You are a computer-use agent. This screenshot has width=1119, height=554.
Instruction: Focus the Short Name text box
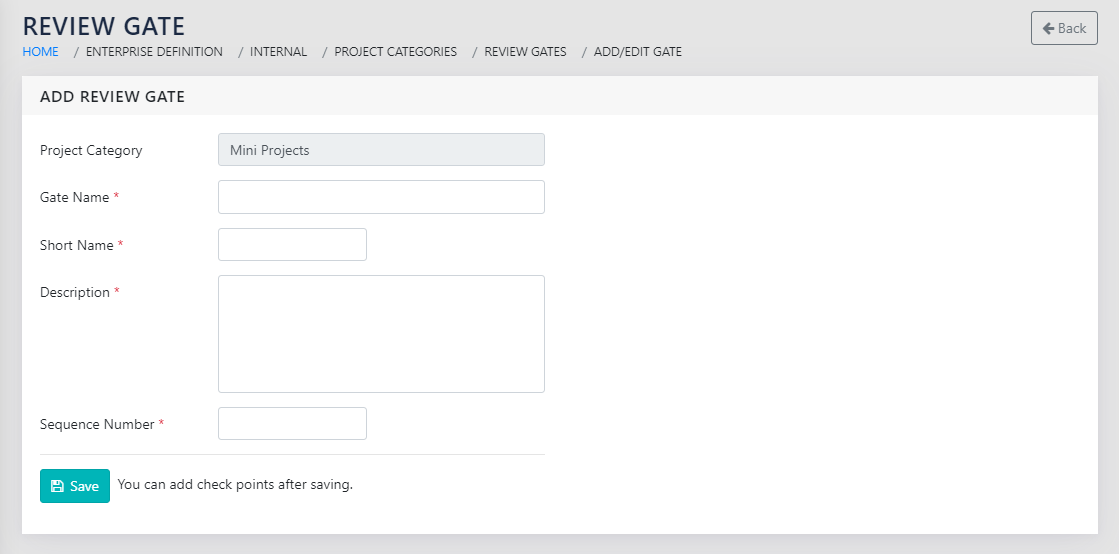click(292, 245)
